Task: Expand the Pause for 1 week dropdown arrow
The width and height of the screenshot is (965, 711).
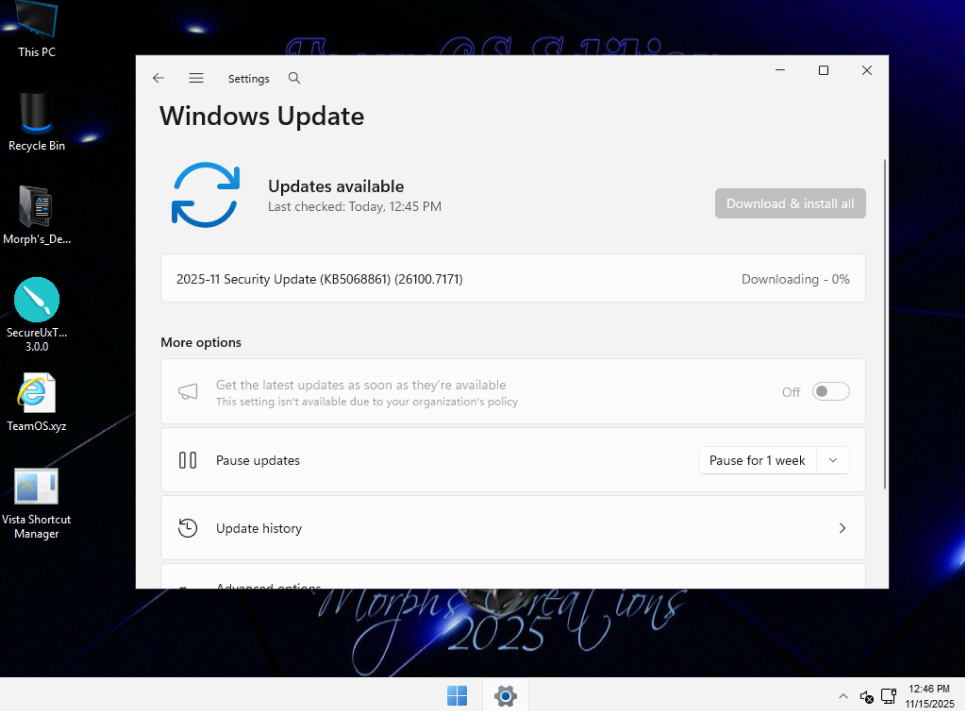Action: tap(833, 461)
